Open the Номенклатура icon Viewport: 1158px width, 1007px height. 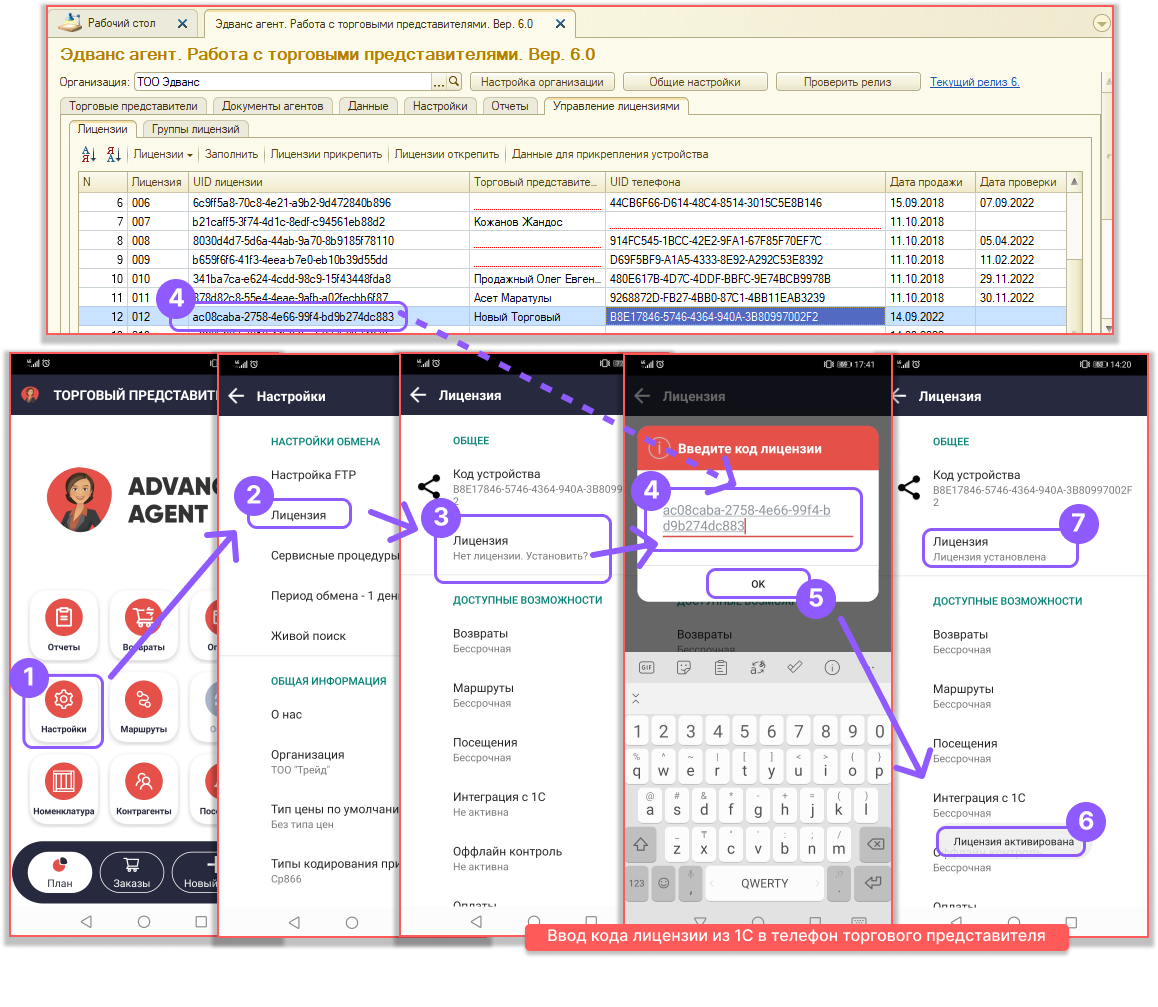64,781
